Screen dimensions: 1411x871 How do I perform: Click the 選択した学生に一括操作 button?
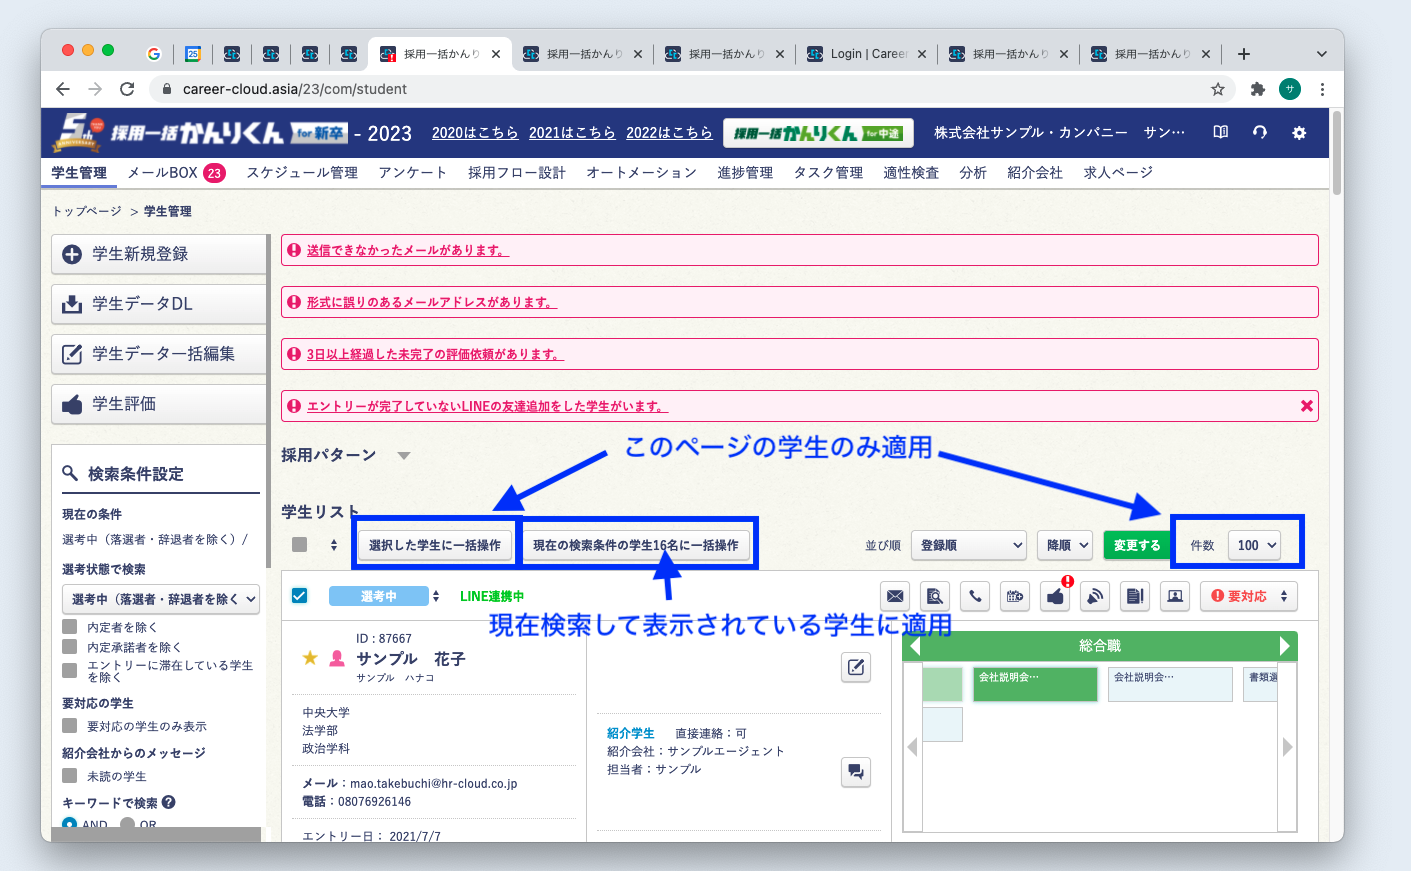[435, 545]
